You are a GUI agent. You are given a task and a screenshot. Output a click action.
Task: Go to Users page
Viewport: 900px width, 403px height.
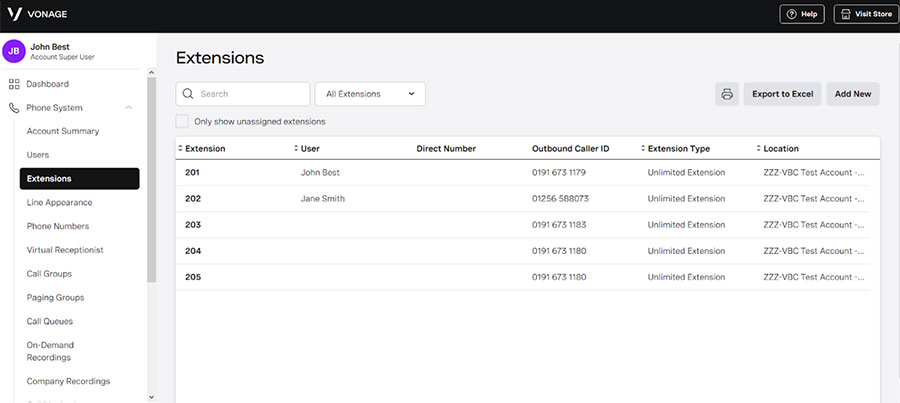click(x=38, y=155)
